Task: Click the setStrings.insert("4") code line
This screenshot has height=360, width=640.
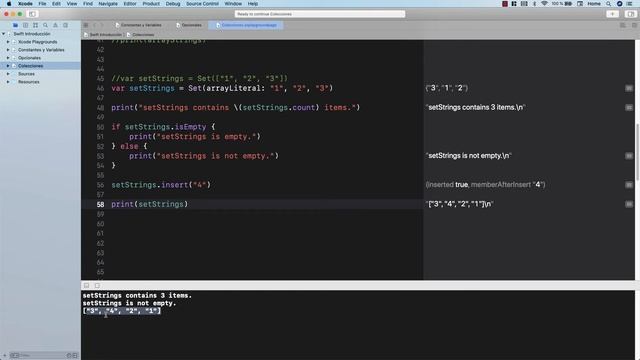Action: 161,185
